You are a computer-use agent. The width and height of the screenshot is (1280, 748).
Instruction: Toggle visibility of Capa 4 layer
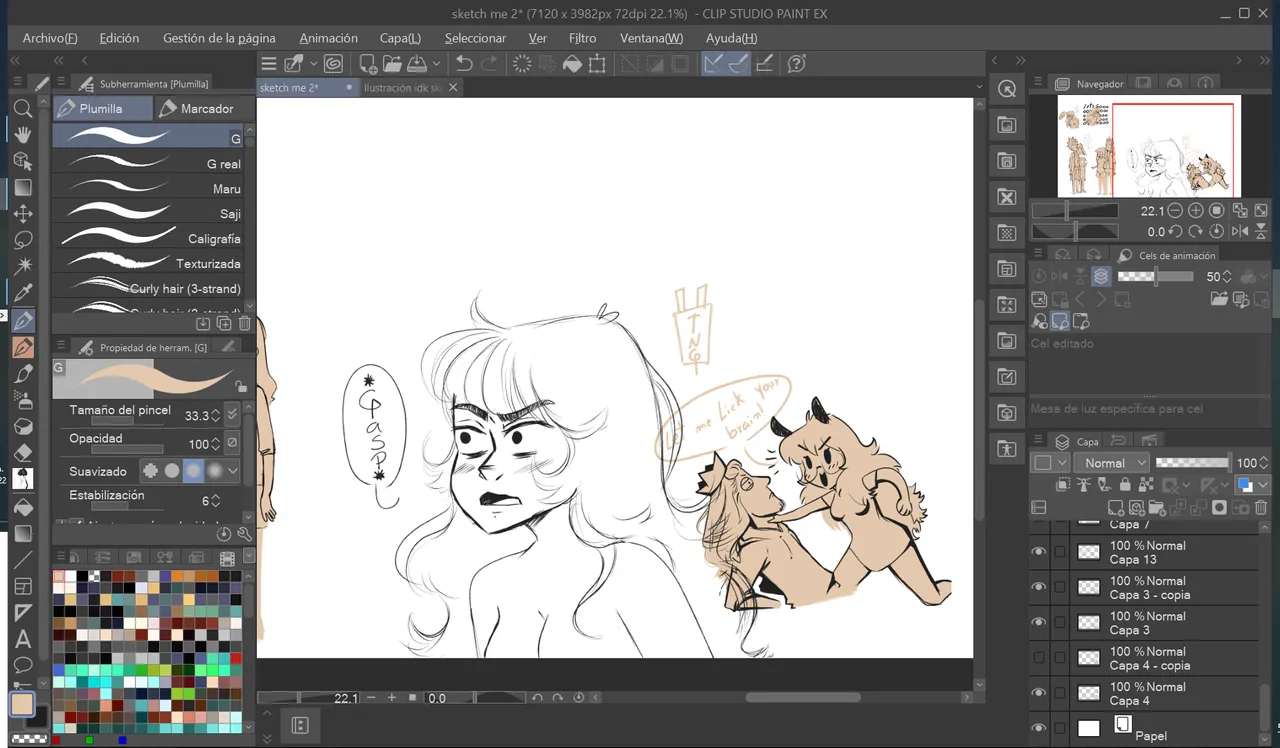(x=1039, y=693)
